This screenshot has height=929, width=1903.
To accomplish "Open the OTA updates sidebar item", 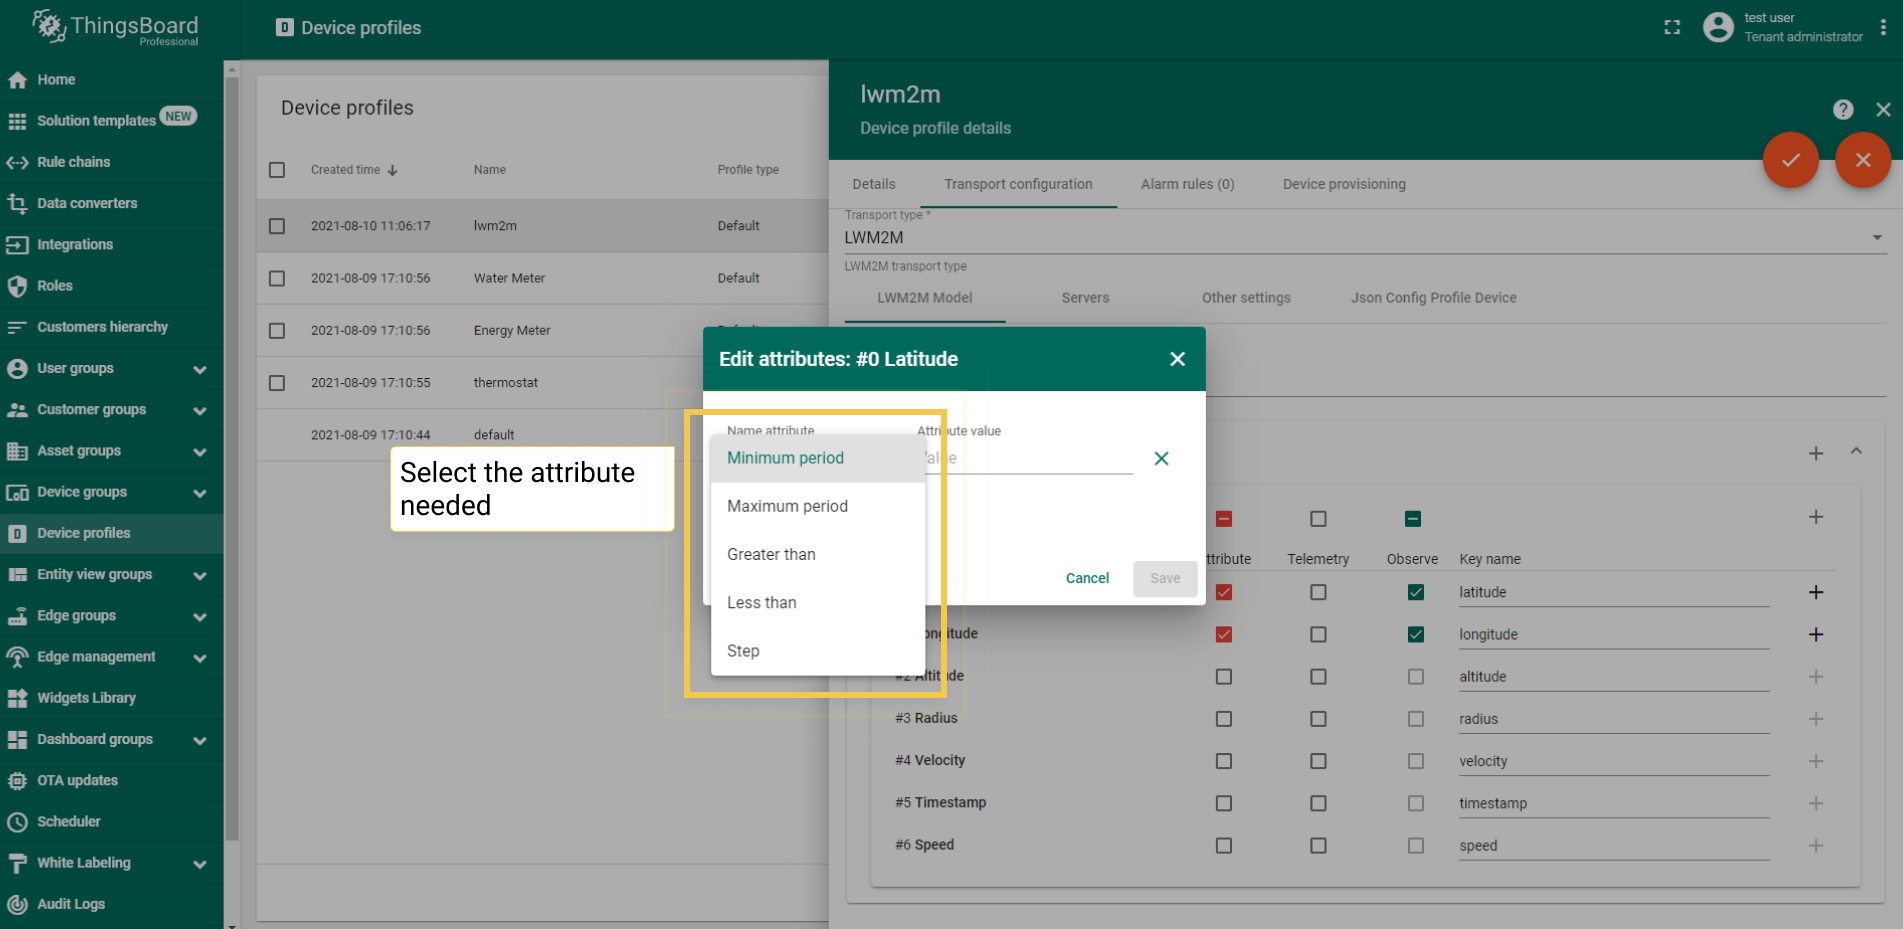I will pyautogui.click(x=77, y=780).
